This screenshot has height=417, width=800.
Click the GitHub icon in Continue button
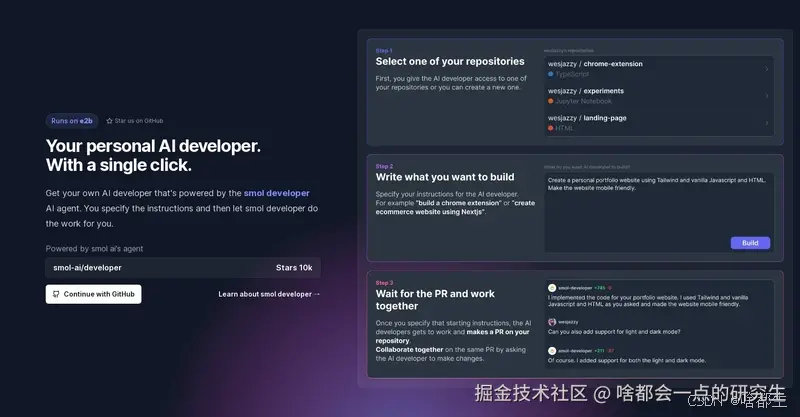[56, 294]
